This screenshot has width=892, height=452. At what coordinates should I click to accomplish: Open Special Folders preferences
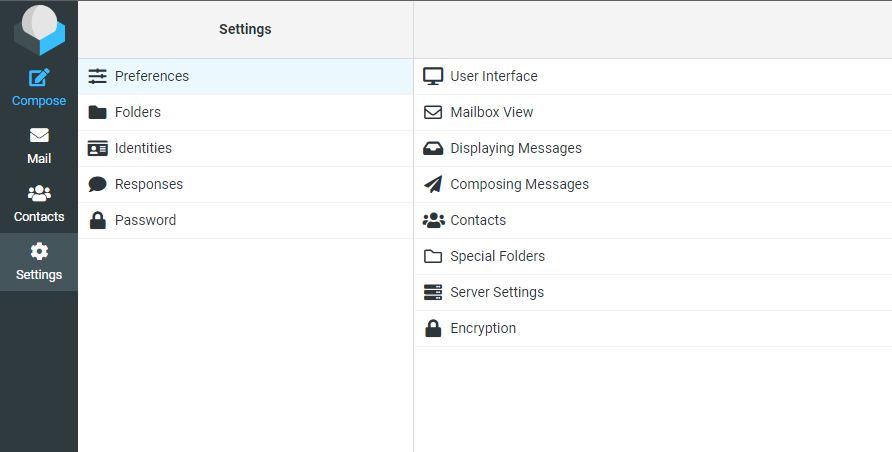click(x=653, y=256)
